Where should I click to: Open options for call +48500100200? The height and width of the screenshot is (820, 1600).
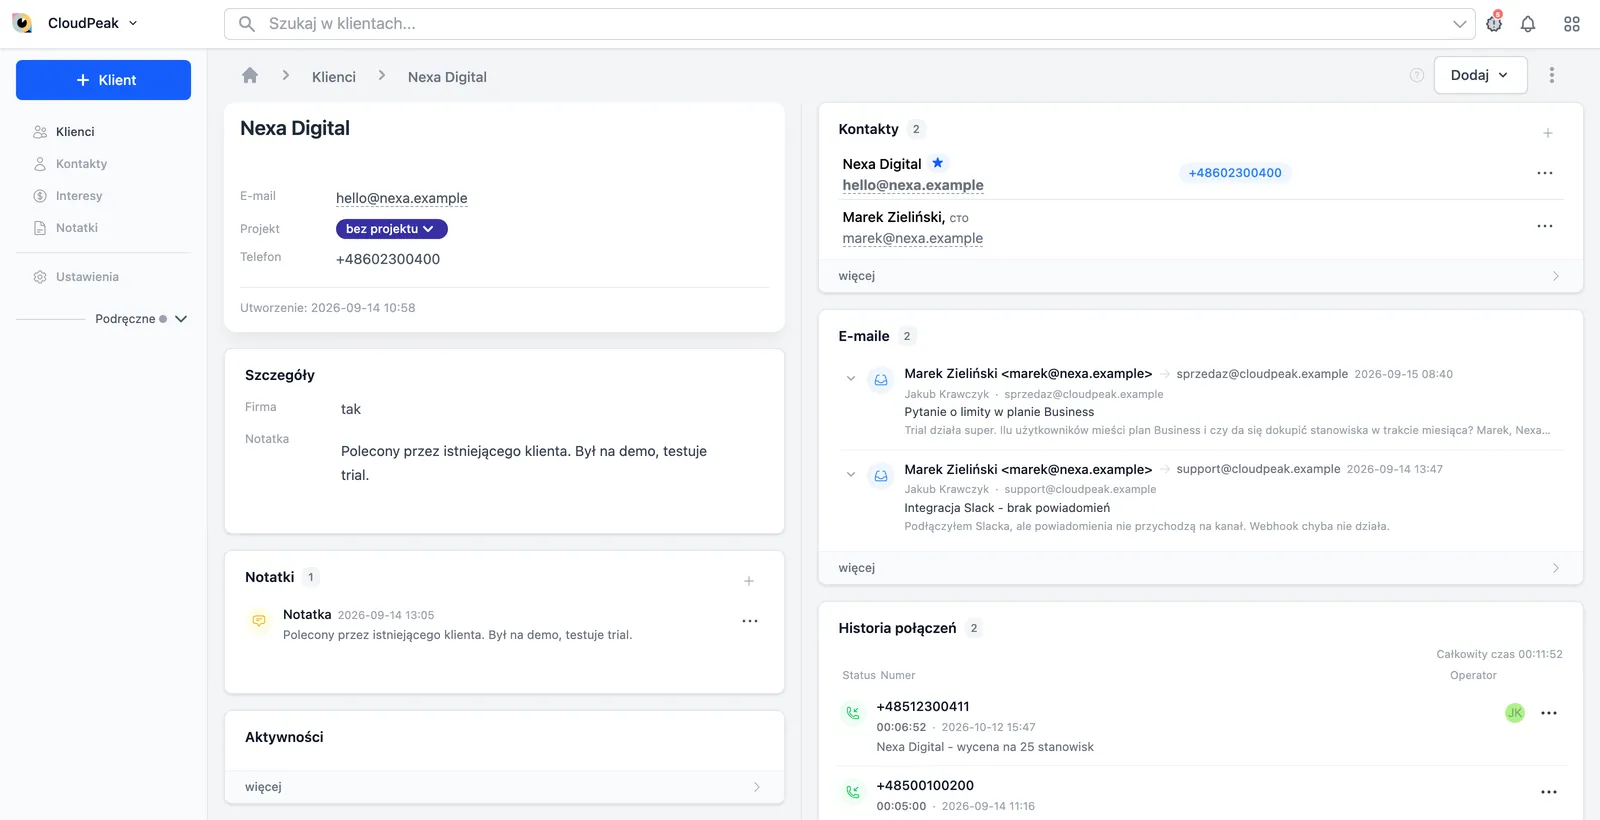(1549, 792)
